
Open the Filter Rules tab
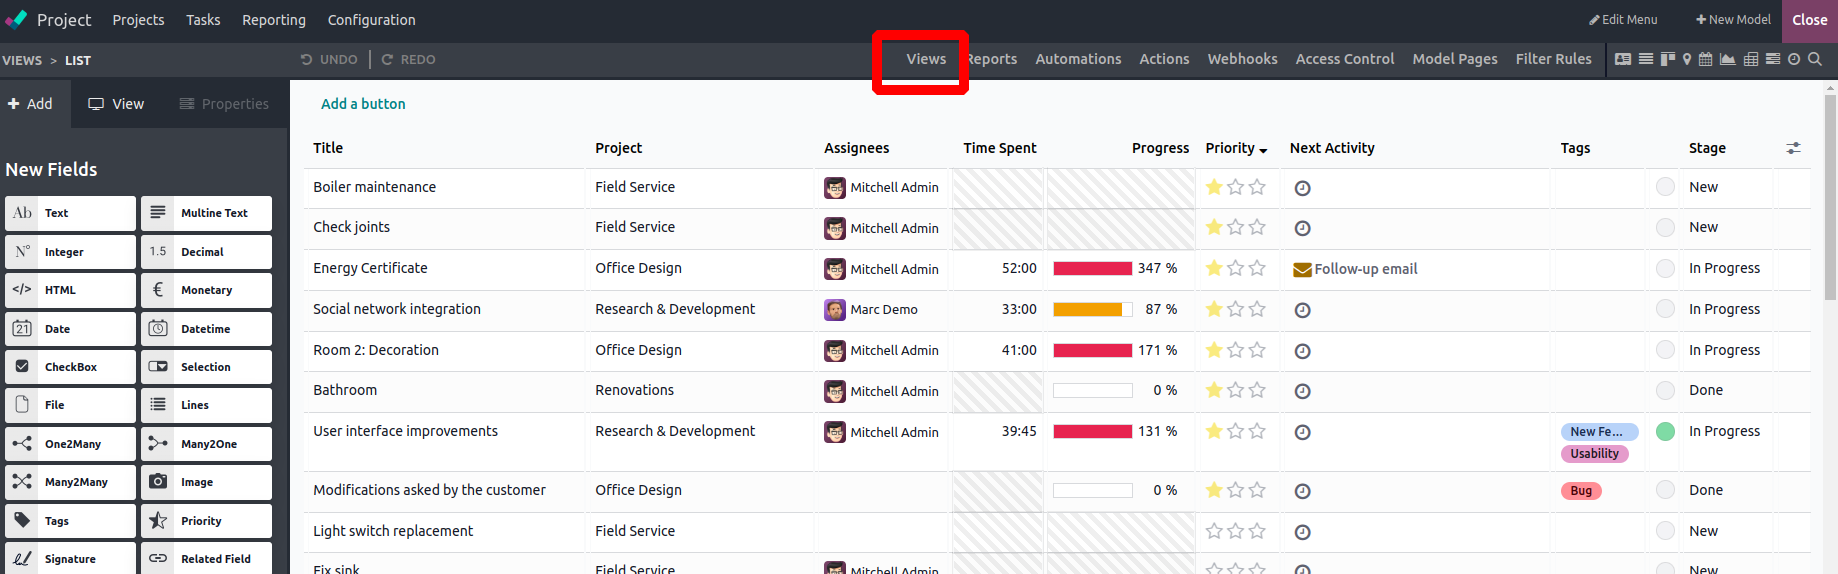pos(1553,59)
